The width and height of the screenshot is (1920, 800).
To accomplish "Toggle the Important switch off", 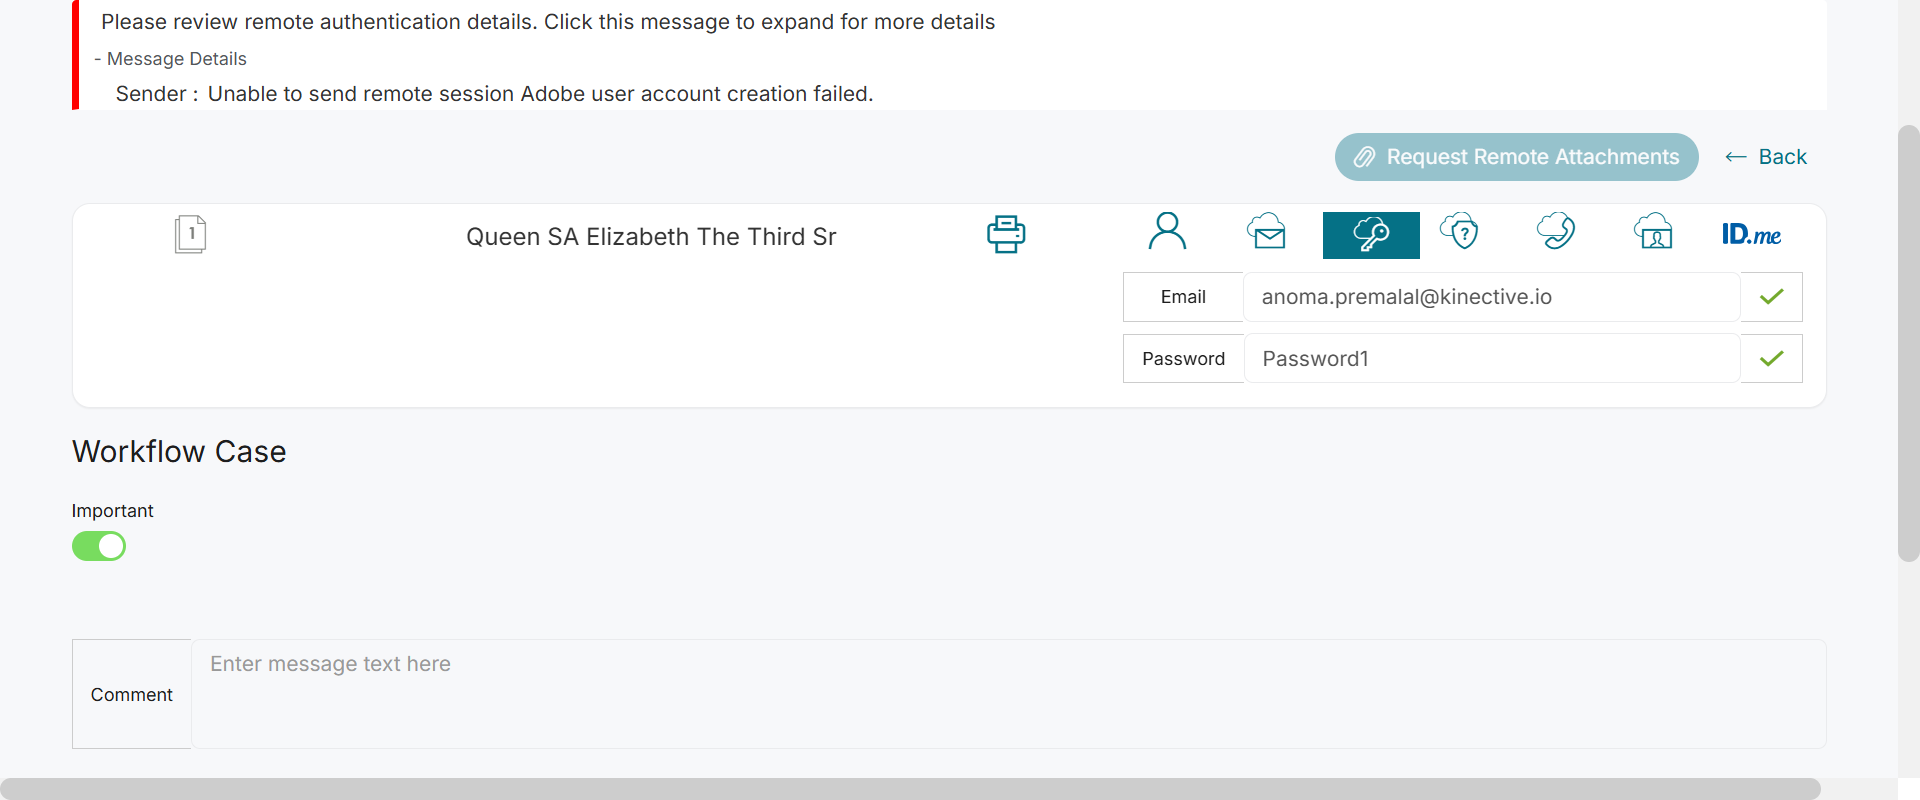I will [x=99, y=546].
